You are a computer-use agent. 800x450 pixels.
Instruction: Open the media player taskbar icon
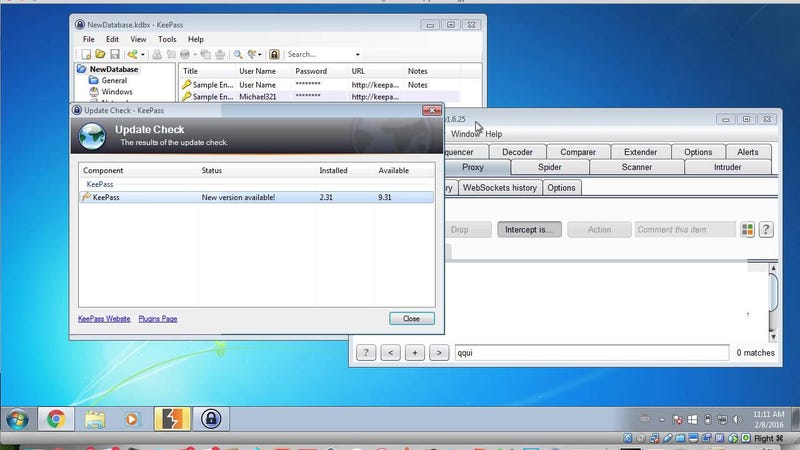coord(132,419)
